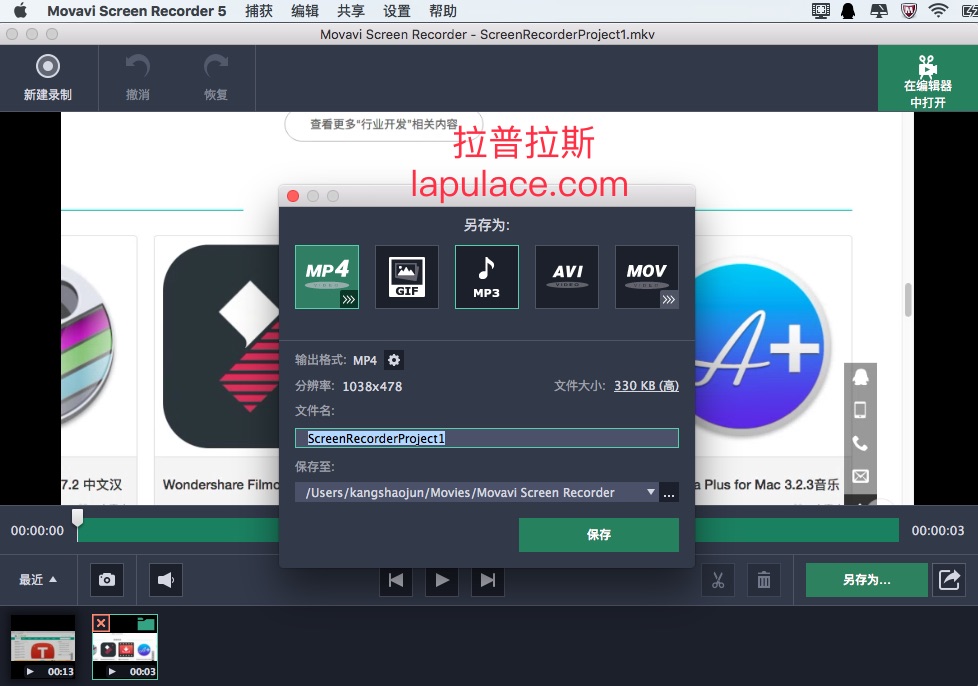
Task: Close the 另存为 dialog
Action: (293, 196)
